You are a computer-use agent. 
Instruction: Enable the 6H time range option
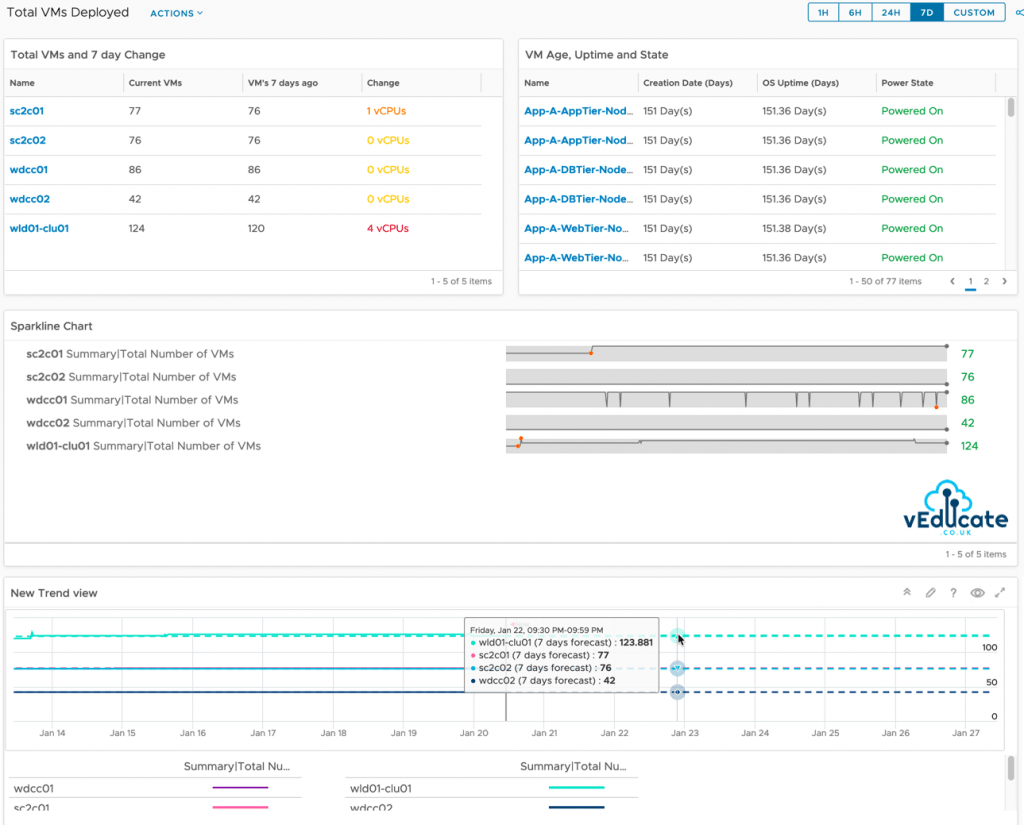pos(856,12)
